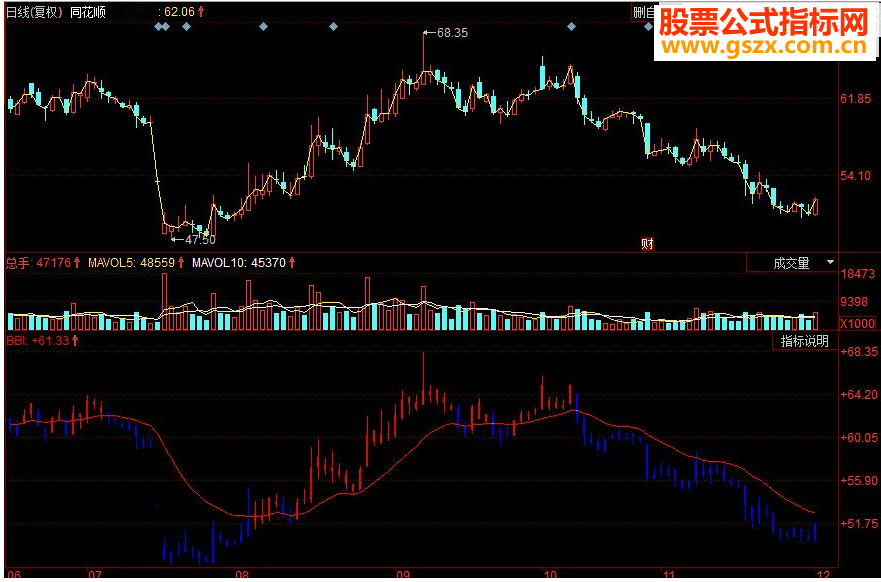Open the 日线(复权) period selector
The width and height of the screenshot is (881, 582).
(x=34, y=12)
